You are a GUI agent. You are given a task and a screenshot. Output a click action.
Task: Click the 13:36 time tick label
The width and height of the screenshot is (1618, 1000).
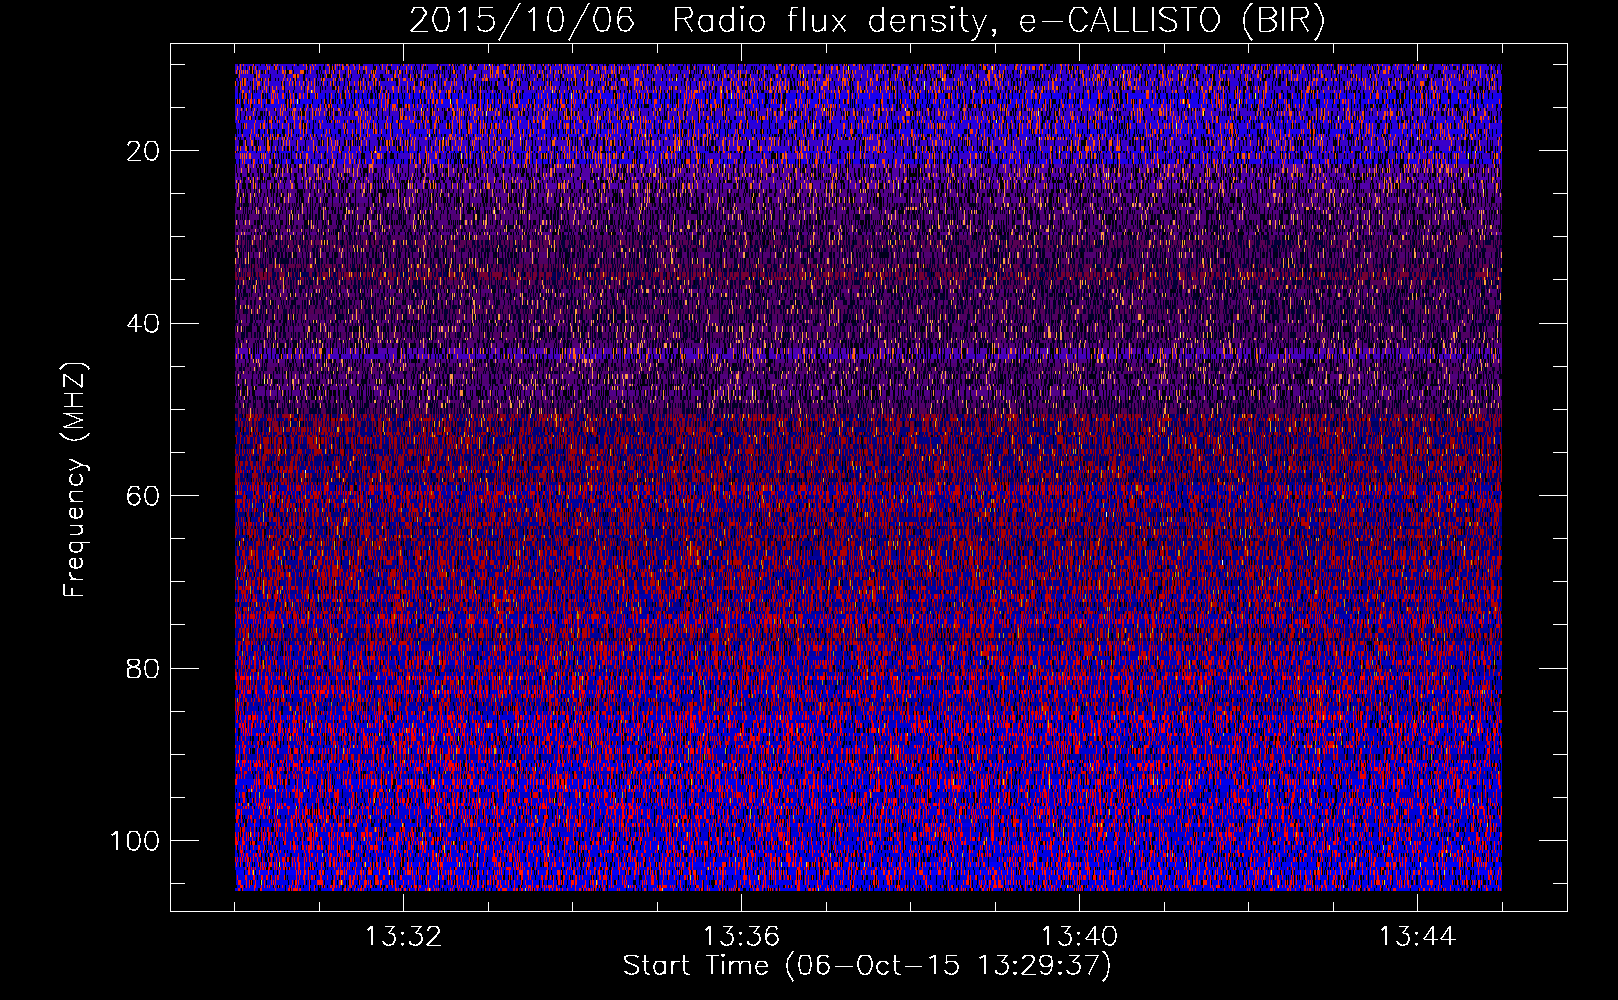(741, 937)
